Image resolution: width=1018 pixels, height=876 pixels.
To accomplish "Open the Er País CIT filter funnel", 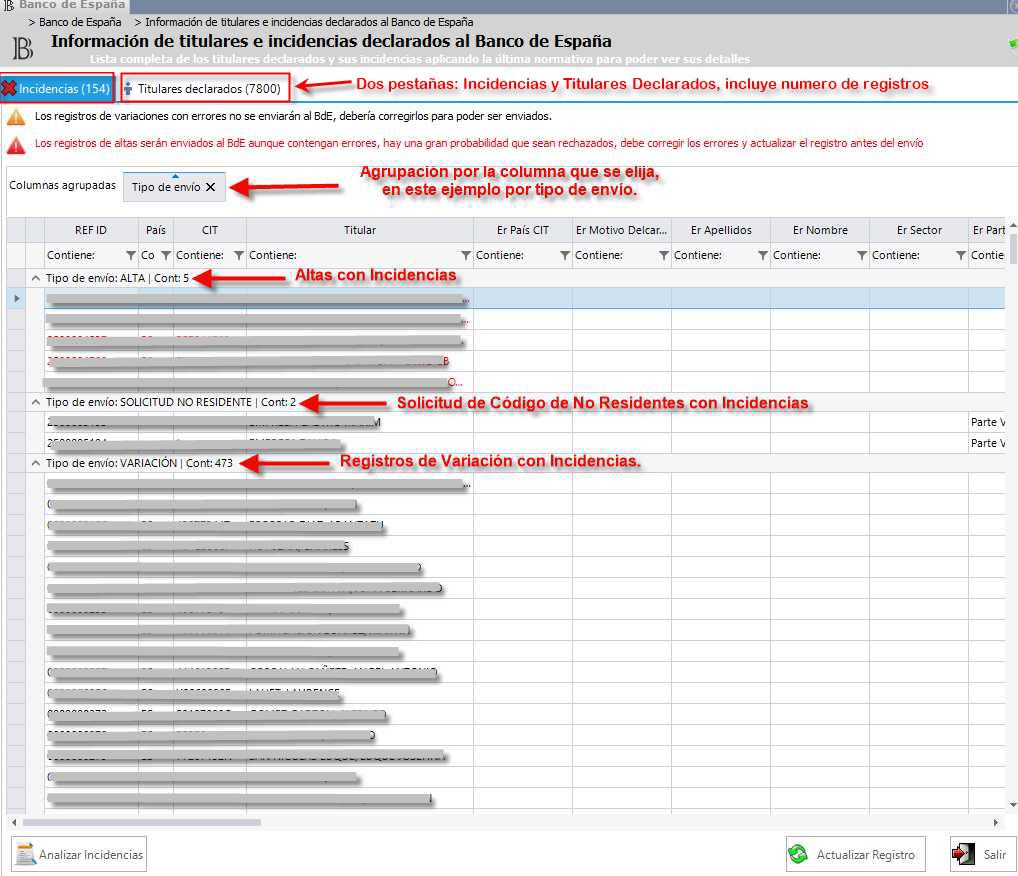I will tap(565, 255).
